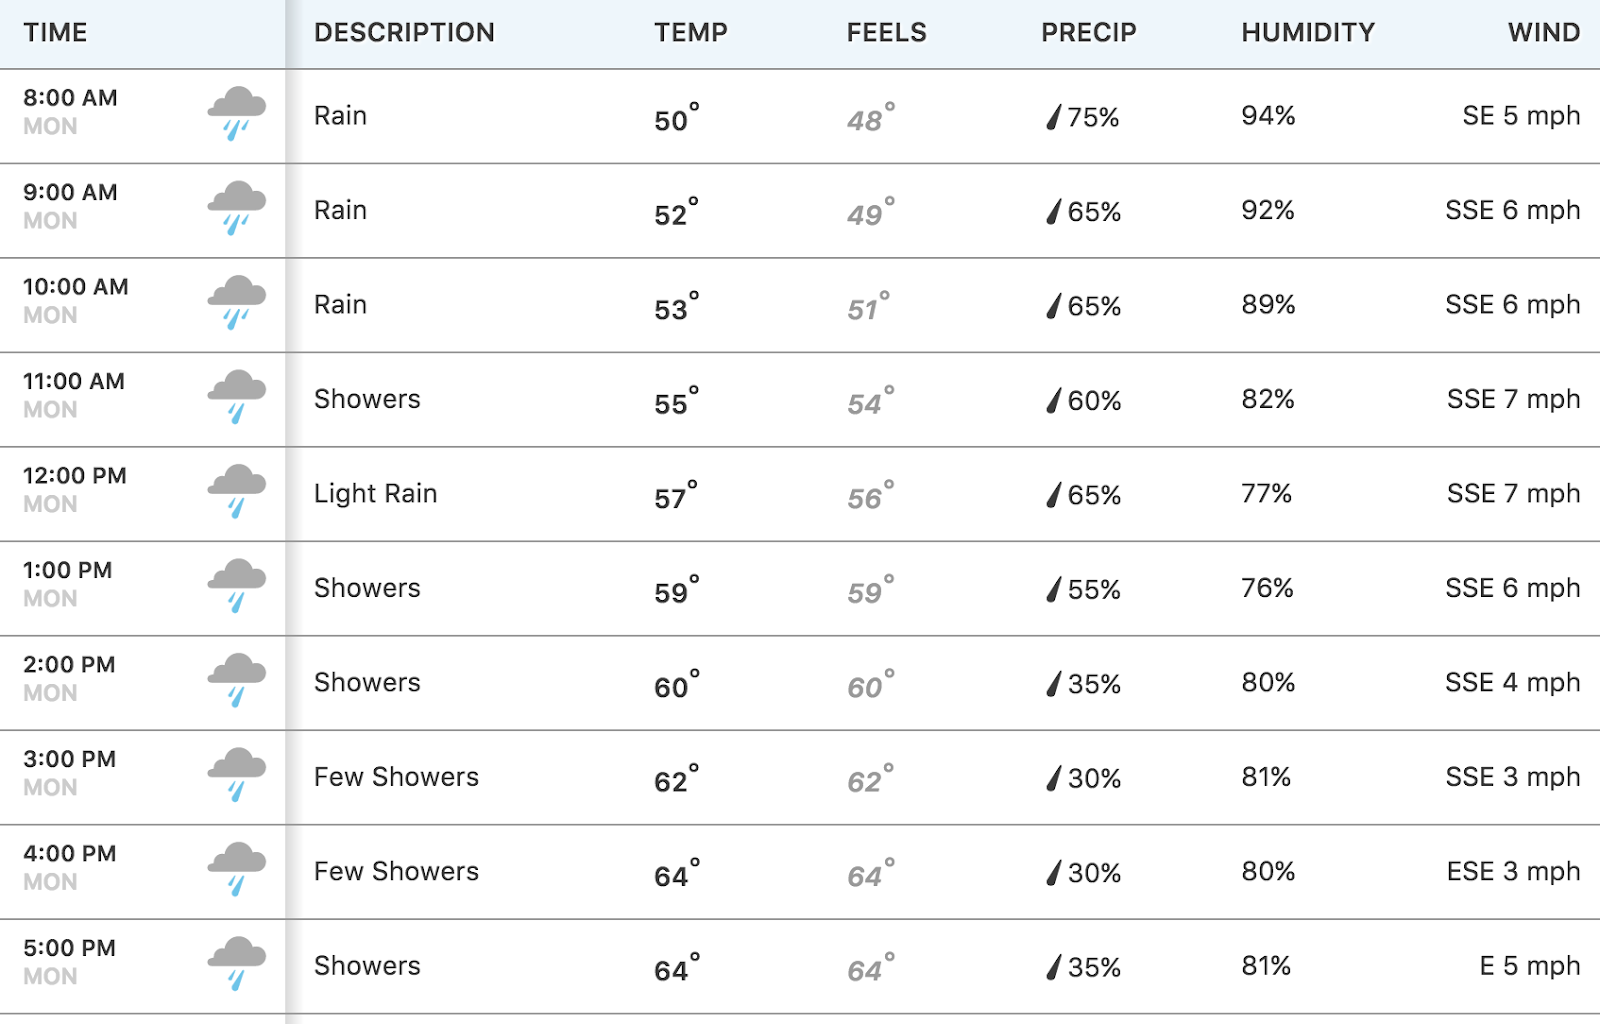Open the 1:00 PM Showers row
1600x1024 pixels.
[800, 588]
